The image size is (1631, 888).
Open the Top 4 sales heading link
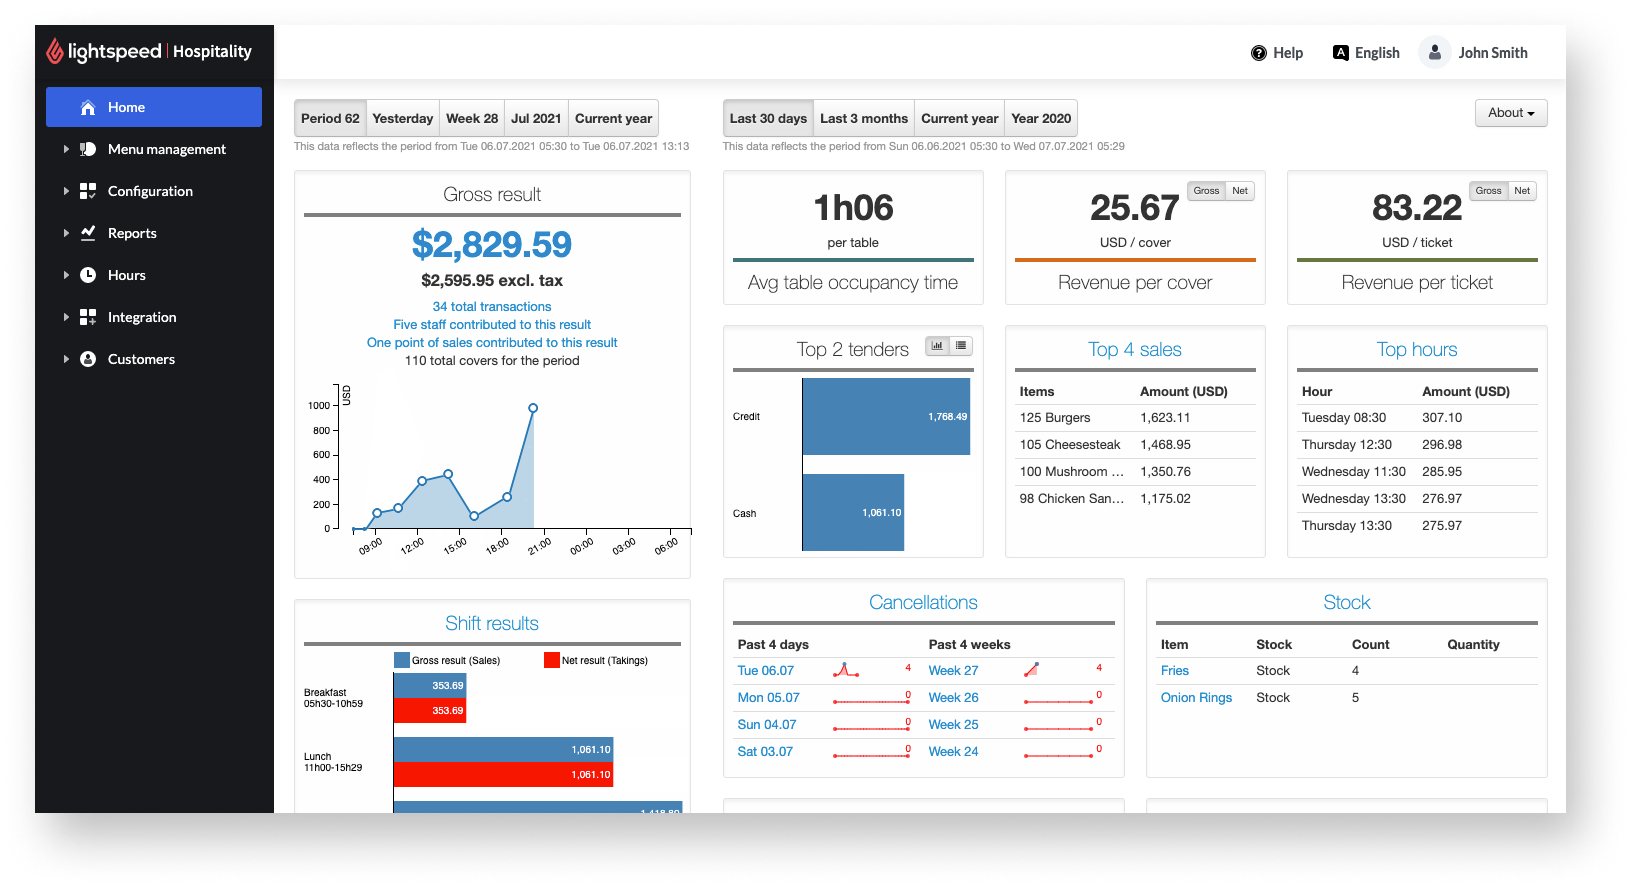1135,349
